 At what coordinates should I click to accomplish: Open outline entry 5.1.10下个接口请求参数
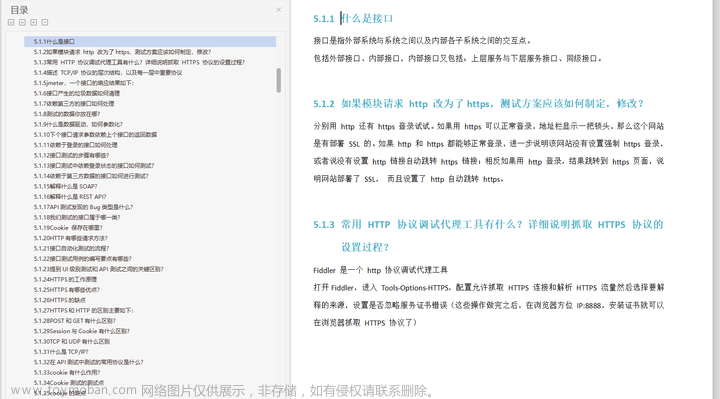tap(95, 135)
